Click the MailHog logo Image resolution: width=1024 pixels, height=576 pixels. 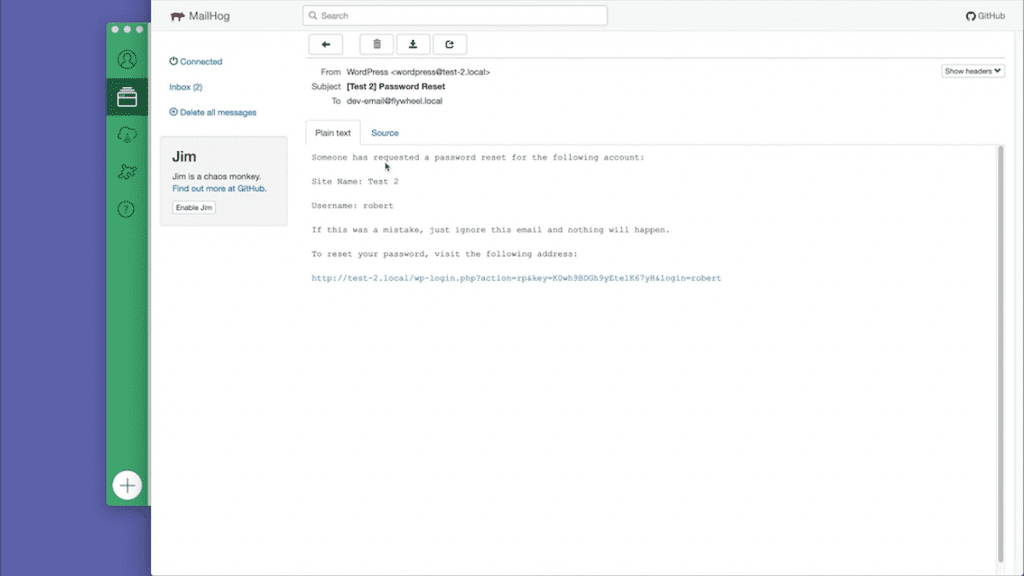[x=200, y=16]
